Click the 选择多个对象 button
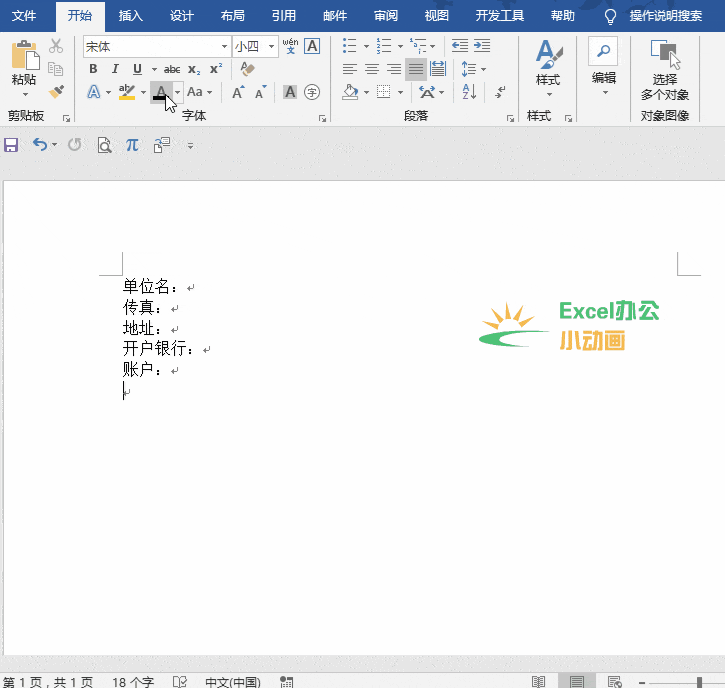Viewport: 725px width, 688px height. (664, 70)
